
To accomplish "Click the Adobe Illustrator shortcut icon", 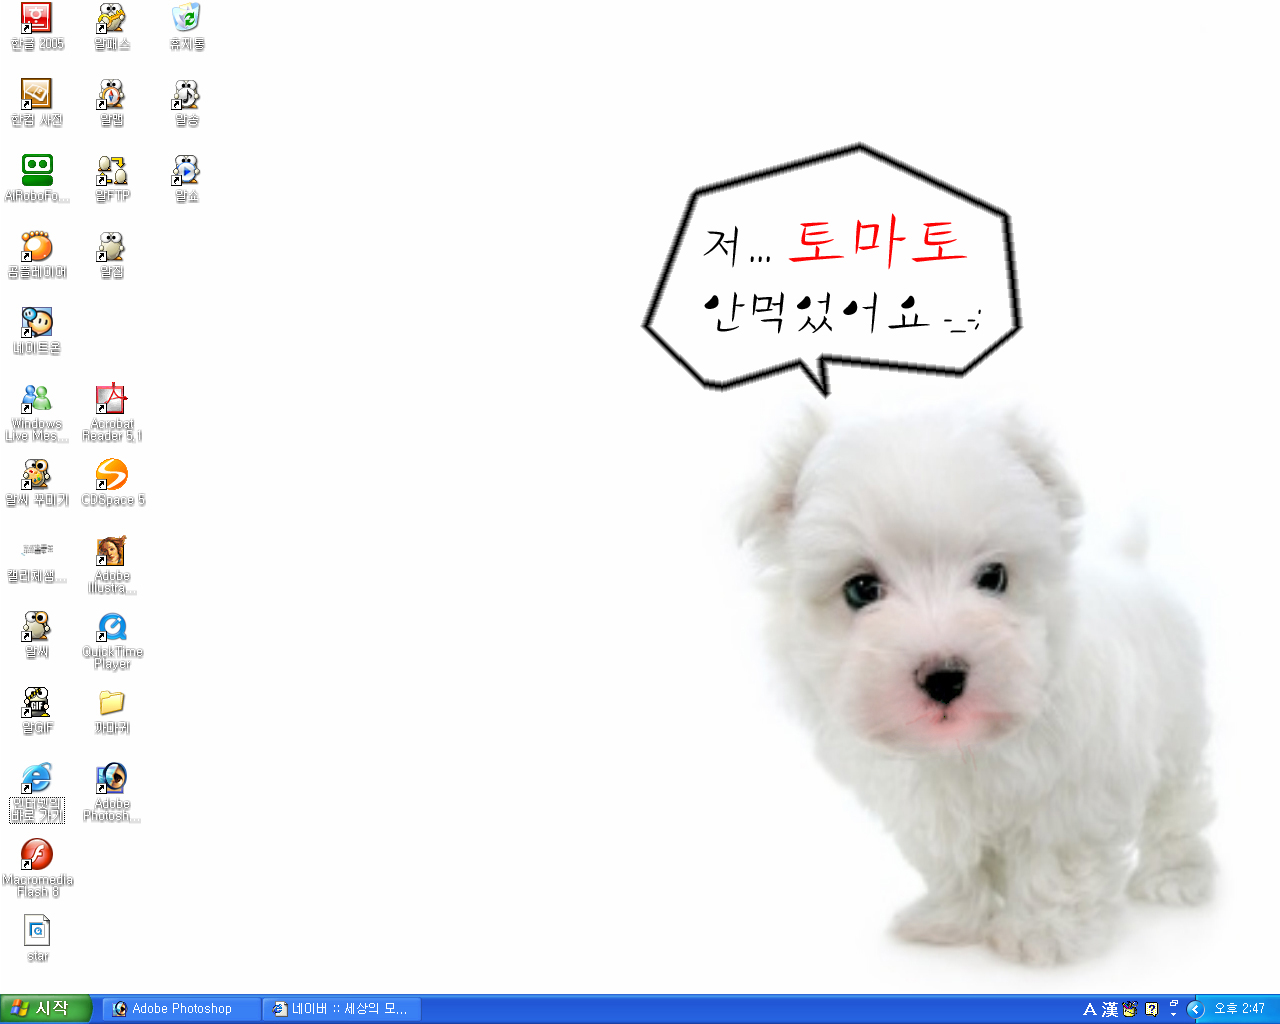I will click(111, 551).
